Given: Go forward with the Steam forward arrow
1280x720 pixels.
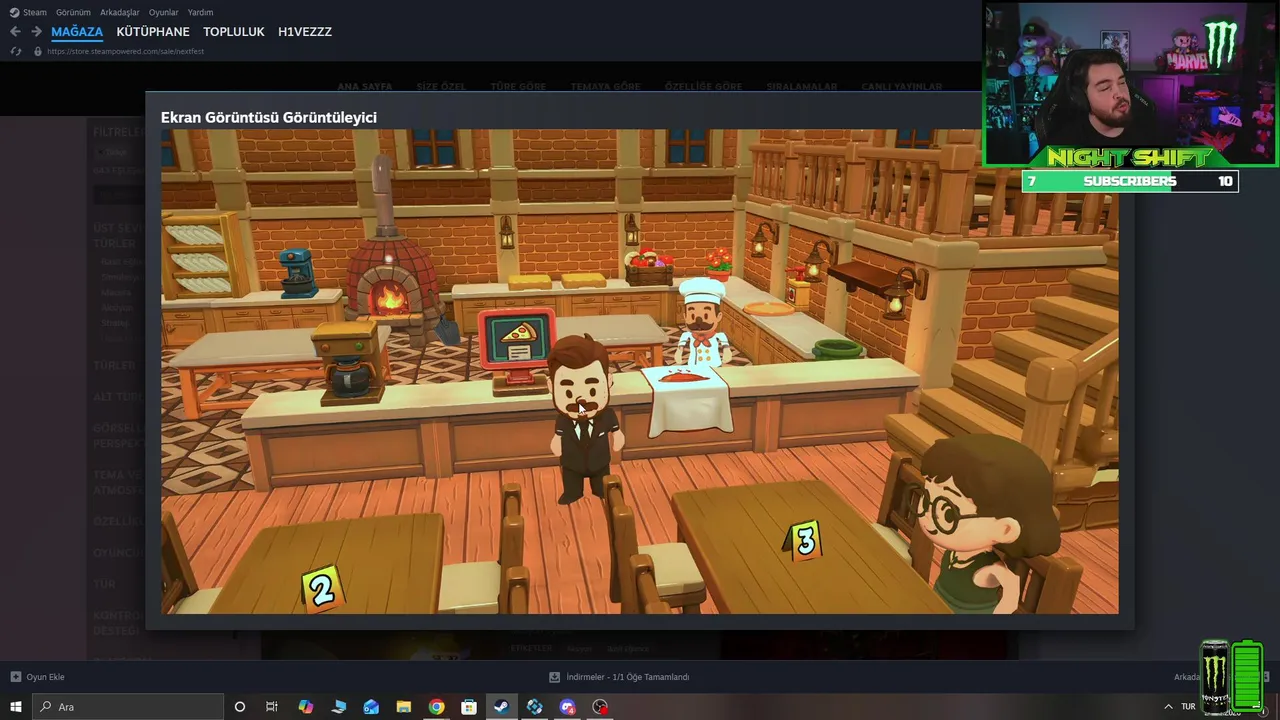Looking at the screenshot, I should tap(36, 32).
